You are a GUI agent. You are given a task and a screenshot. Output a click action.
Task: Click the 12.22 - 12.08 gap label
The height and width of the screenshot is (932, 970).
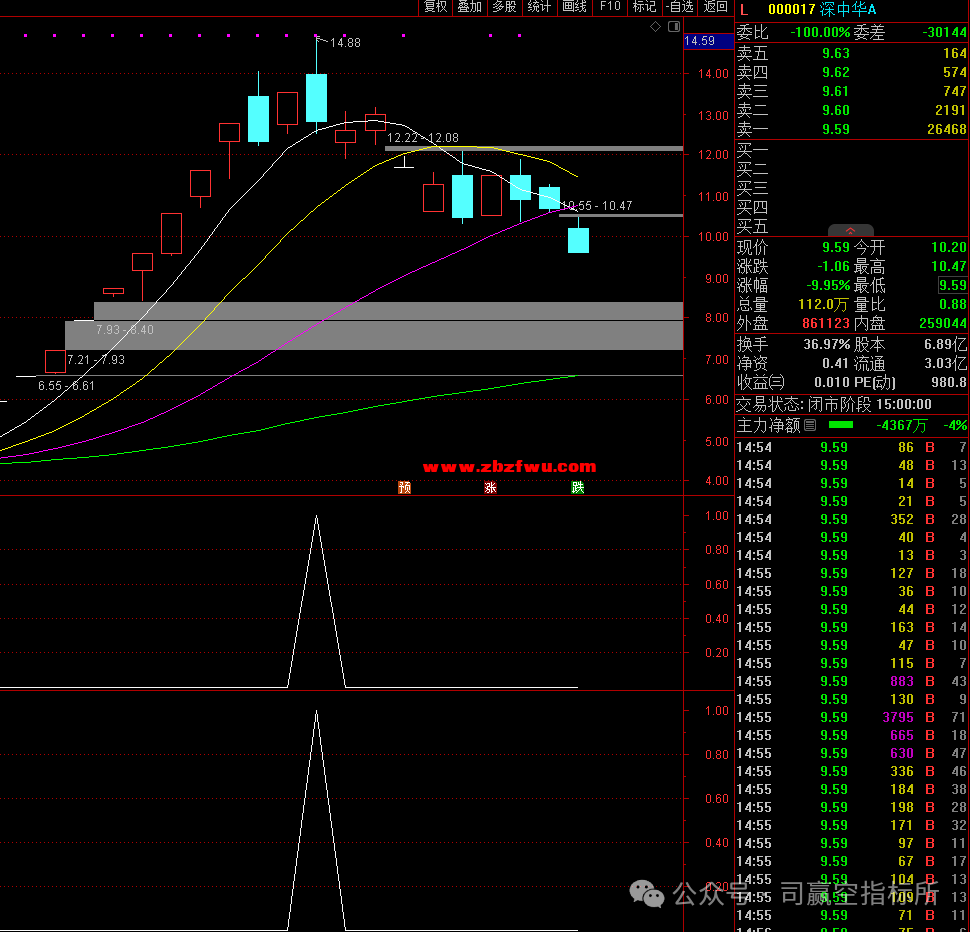click(423, 138)
